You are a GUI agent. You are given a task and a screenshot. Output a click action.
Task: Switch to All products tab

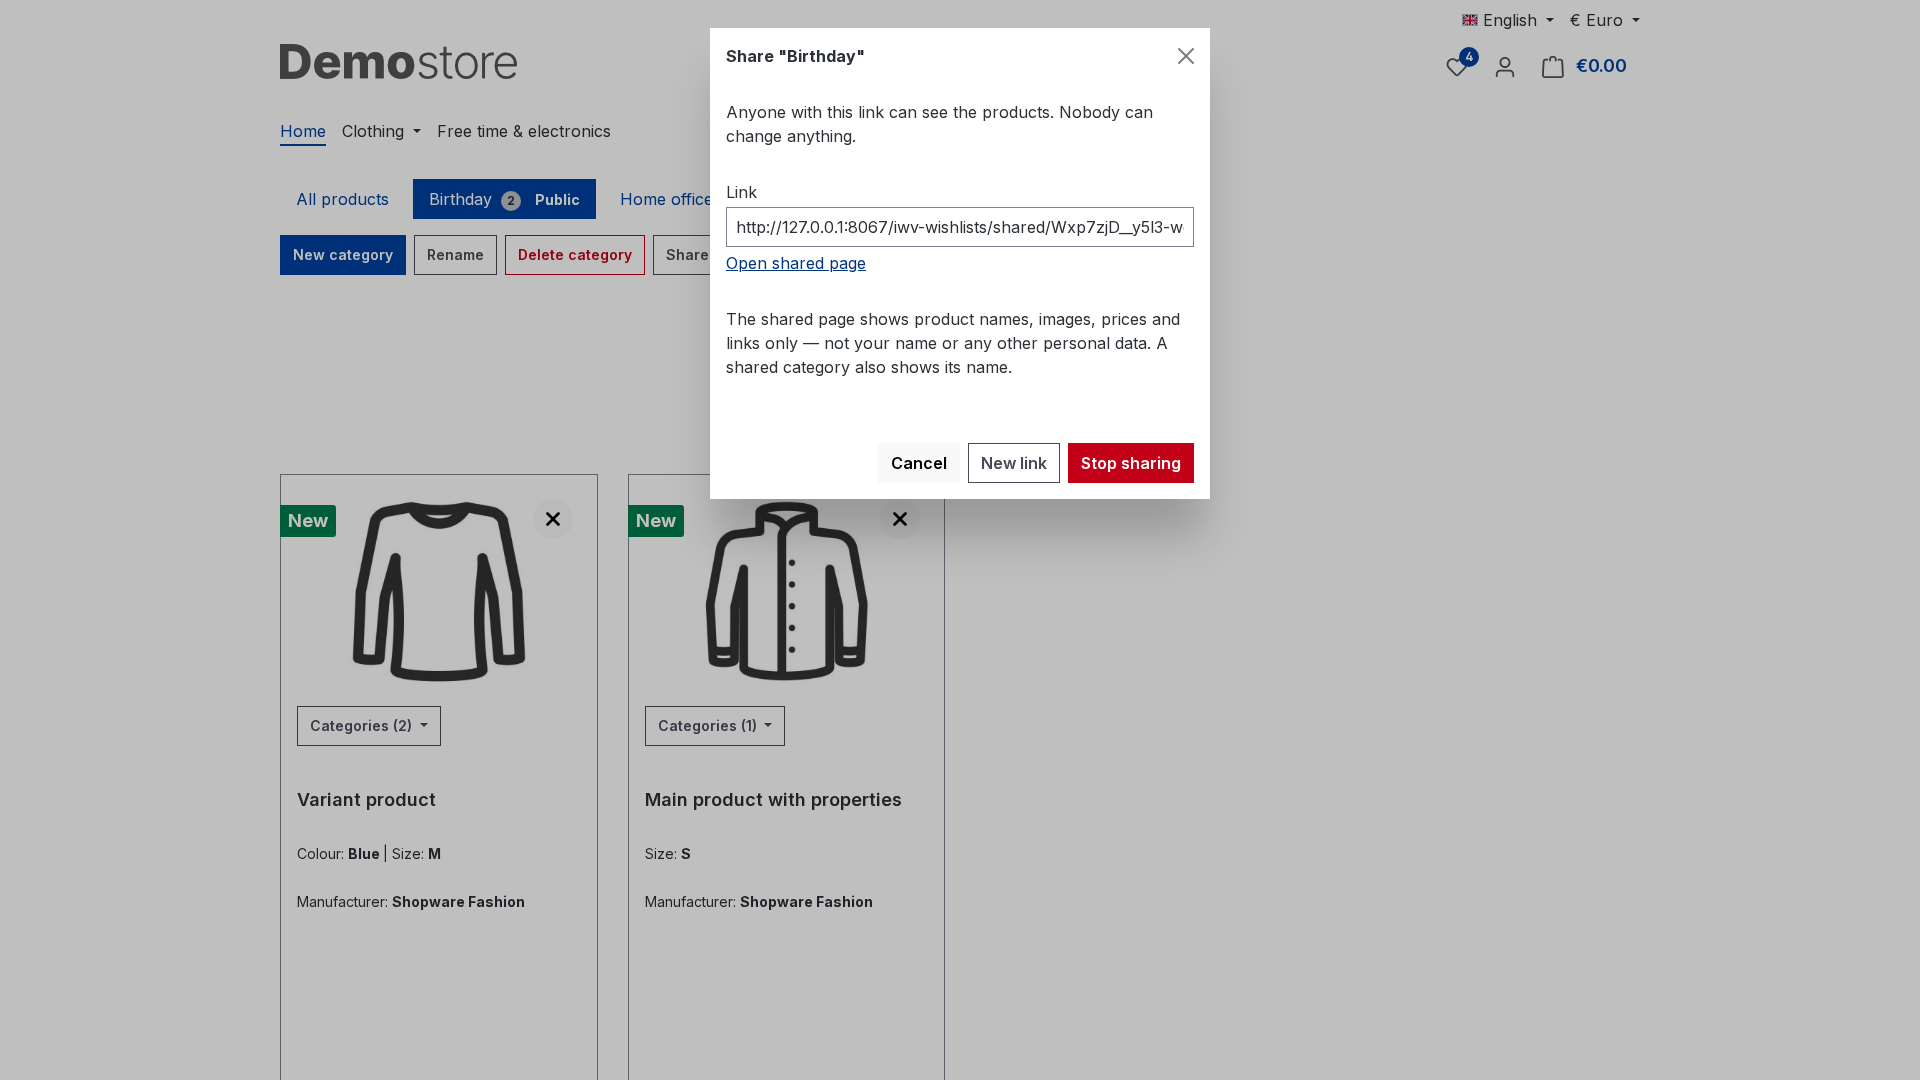point(342,199)
